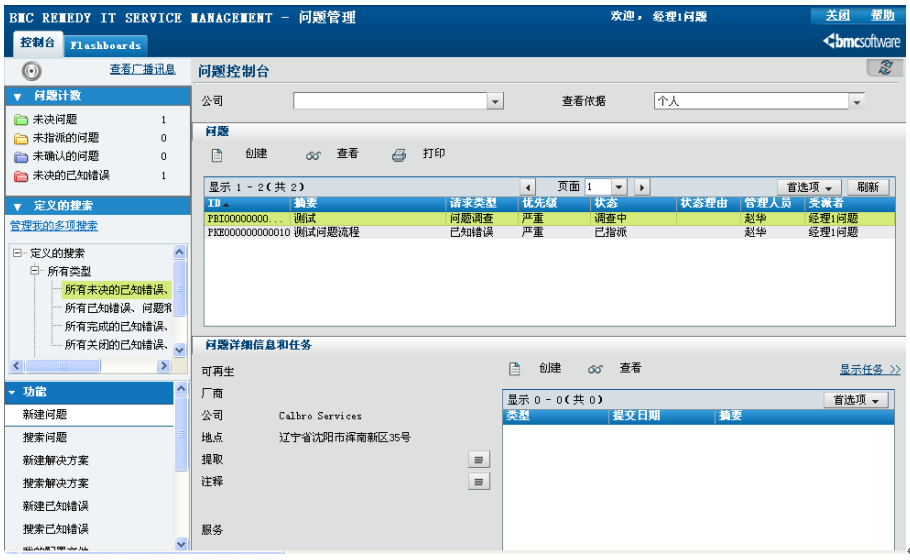The width and height of the screenshot is (910, 560).
Task: Click the 查看 glasses icon in tasks section
Action: [595, 369]
